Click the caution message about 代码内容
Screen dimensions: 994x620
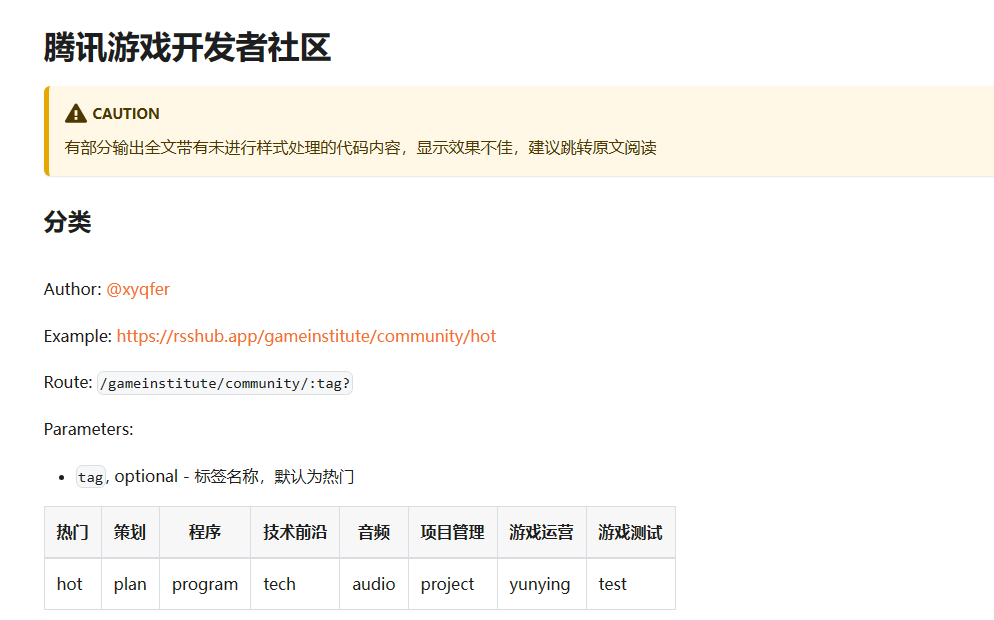point(360,148)
